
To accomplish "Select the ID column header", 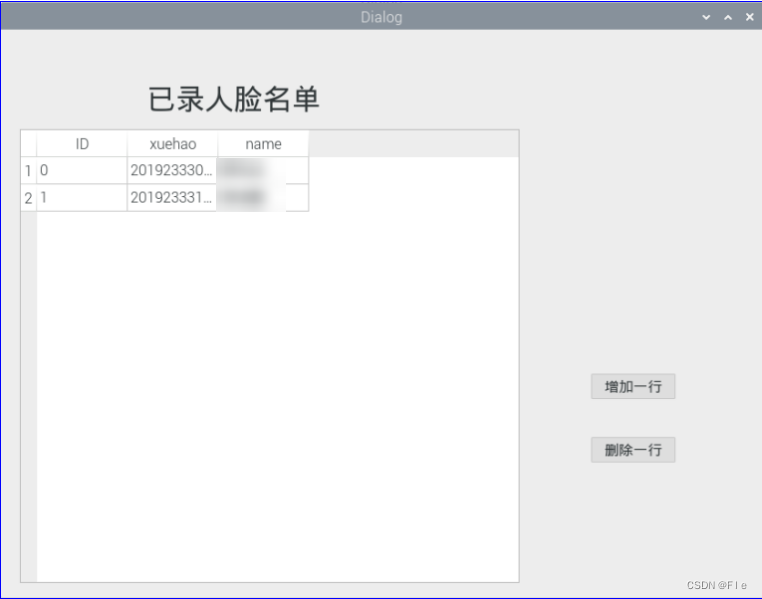I will (x=82, y=144).
